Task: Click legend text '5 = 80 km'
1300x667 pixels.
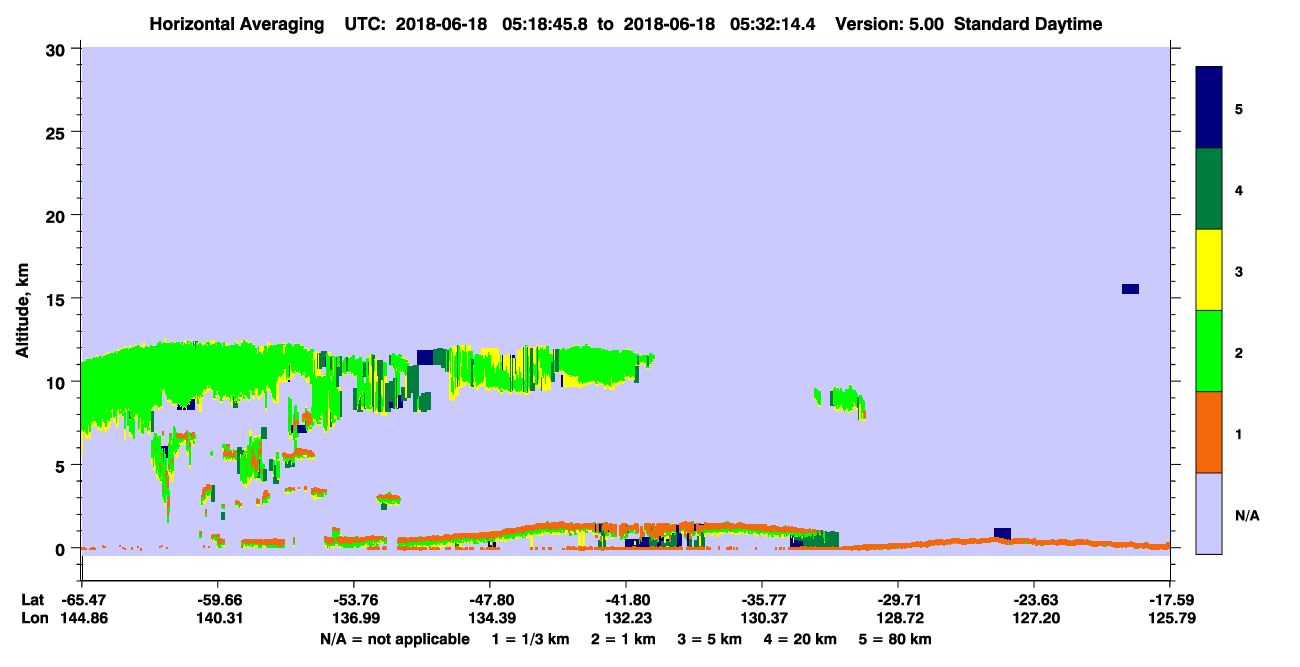Action: click(x=897, y=639)
